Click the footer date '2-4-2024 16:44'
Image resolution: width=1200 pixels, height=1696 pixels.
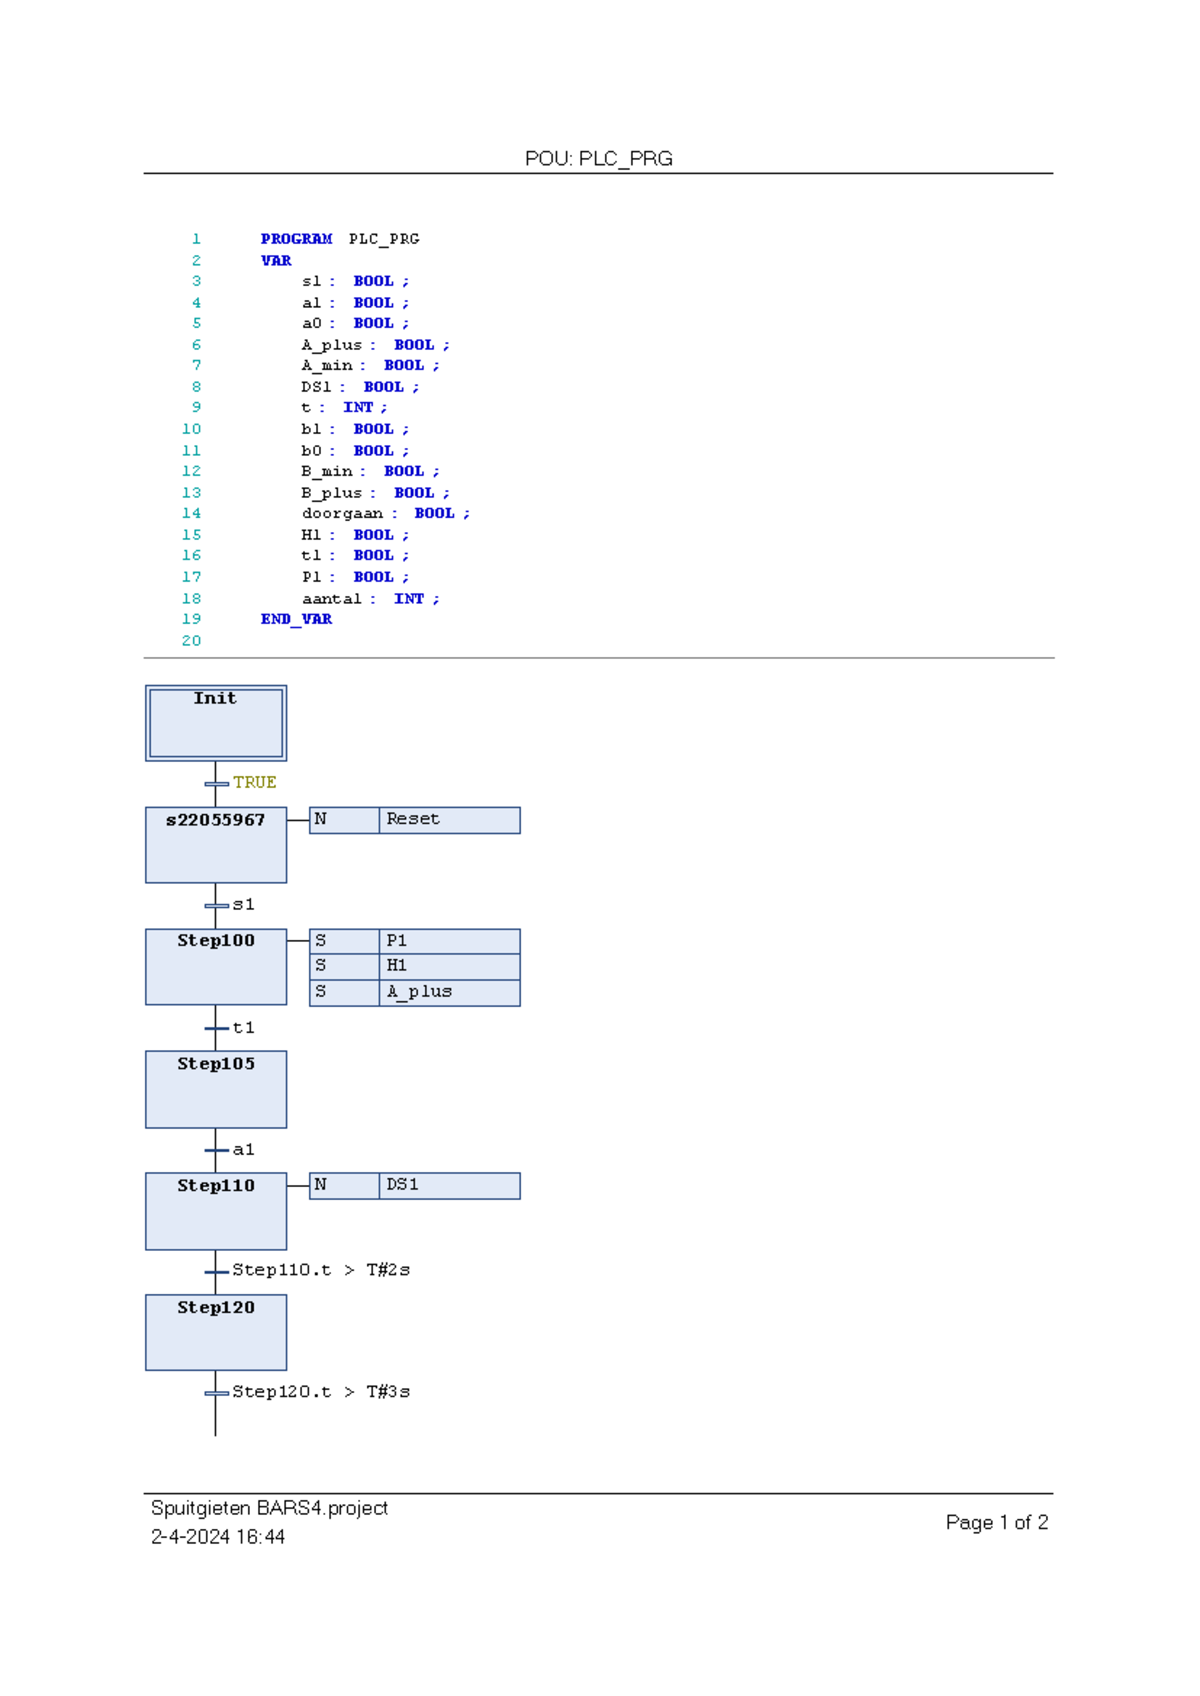[218, 1537]
